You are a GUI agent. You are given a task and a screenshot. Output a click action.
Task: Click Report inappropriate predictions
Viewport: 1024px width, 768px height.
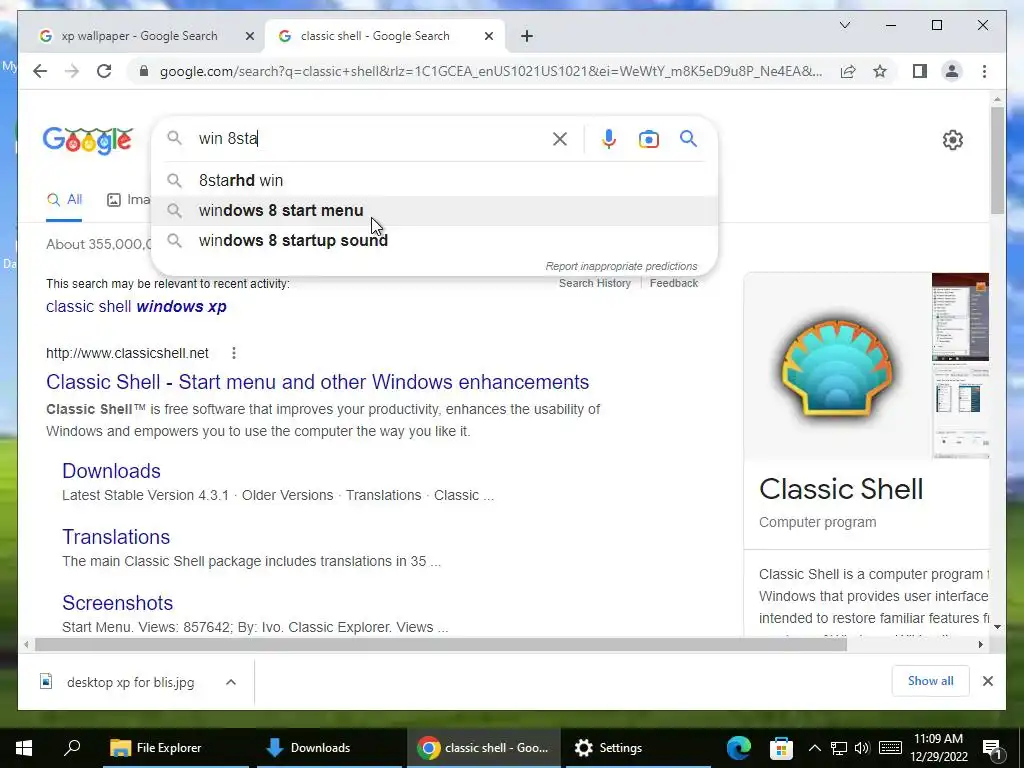coord(621,266)
